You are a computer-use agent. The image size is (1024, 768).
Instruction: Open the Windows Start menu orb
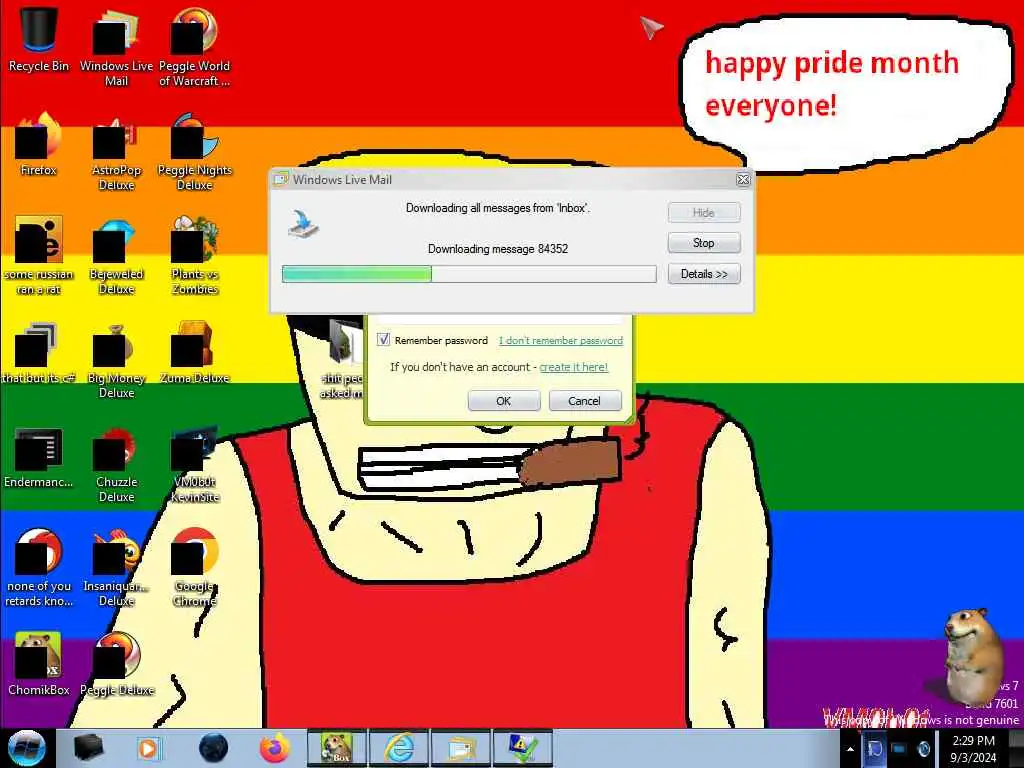pos(26,748)
